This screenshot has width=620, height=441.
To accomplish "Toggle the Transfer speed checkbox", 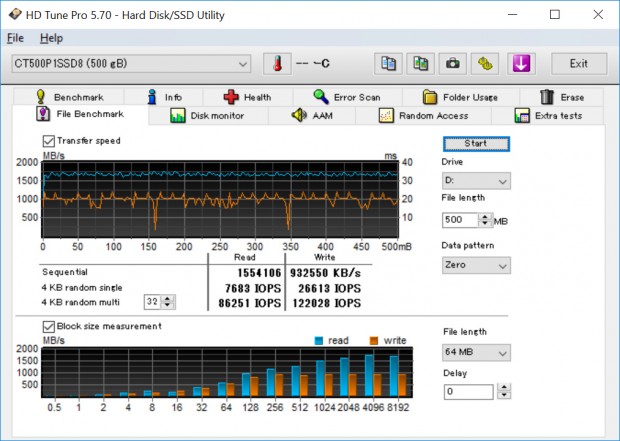I will 49,141.
